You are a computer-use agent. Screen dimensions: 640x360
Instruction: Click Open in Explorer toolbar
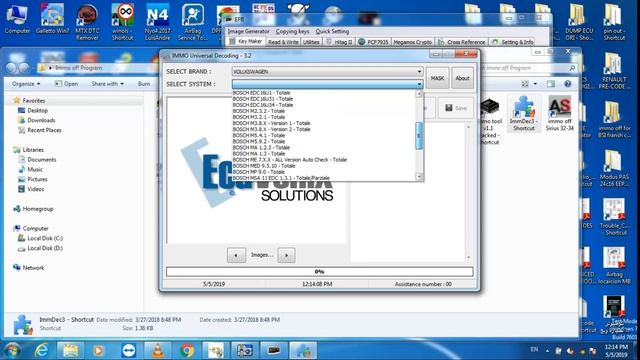click(x=66, y=84)
